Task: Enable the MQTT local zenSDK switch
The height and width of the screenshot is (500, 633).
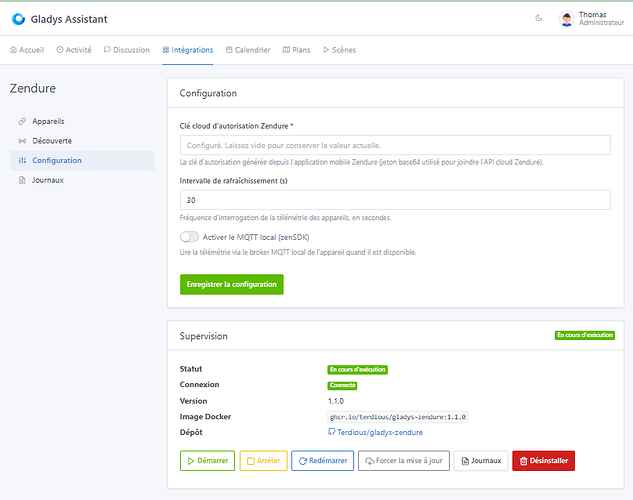Action: tap(189, 237)
